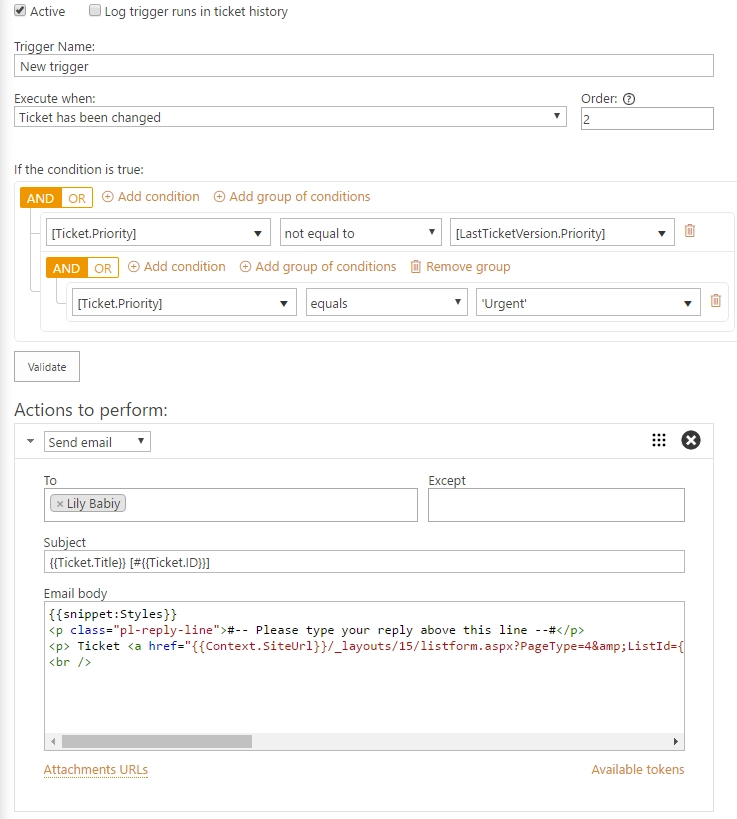
Task: Select AND in the top-level condition toggle
Action: (40, 198)
